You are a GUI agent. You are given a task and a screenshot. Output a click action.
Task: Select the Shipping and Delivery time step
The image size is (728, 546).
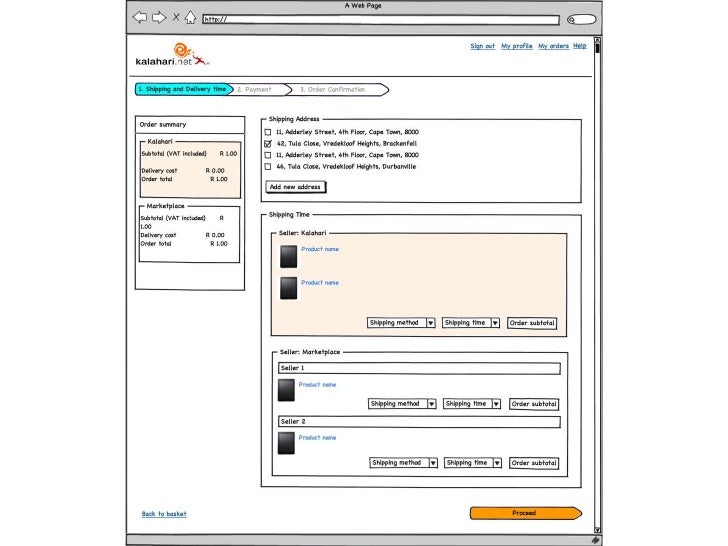(x=184, y=89)
